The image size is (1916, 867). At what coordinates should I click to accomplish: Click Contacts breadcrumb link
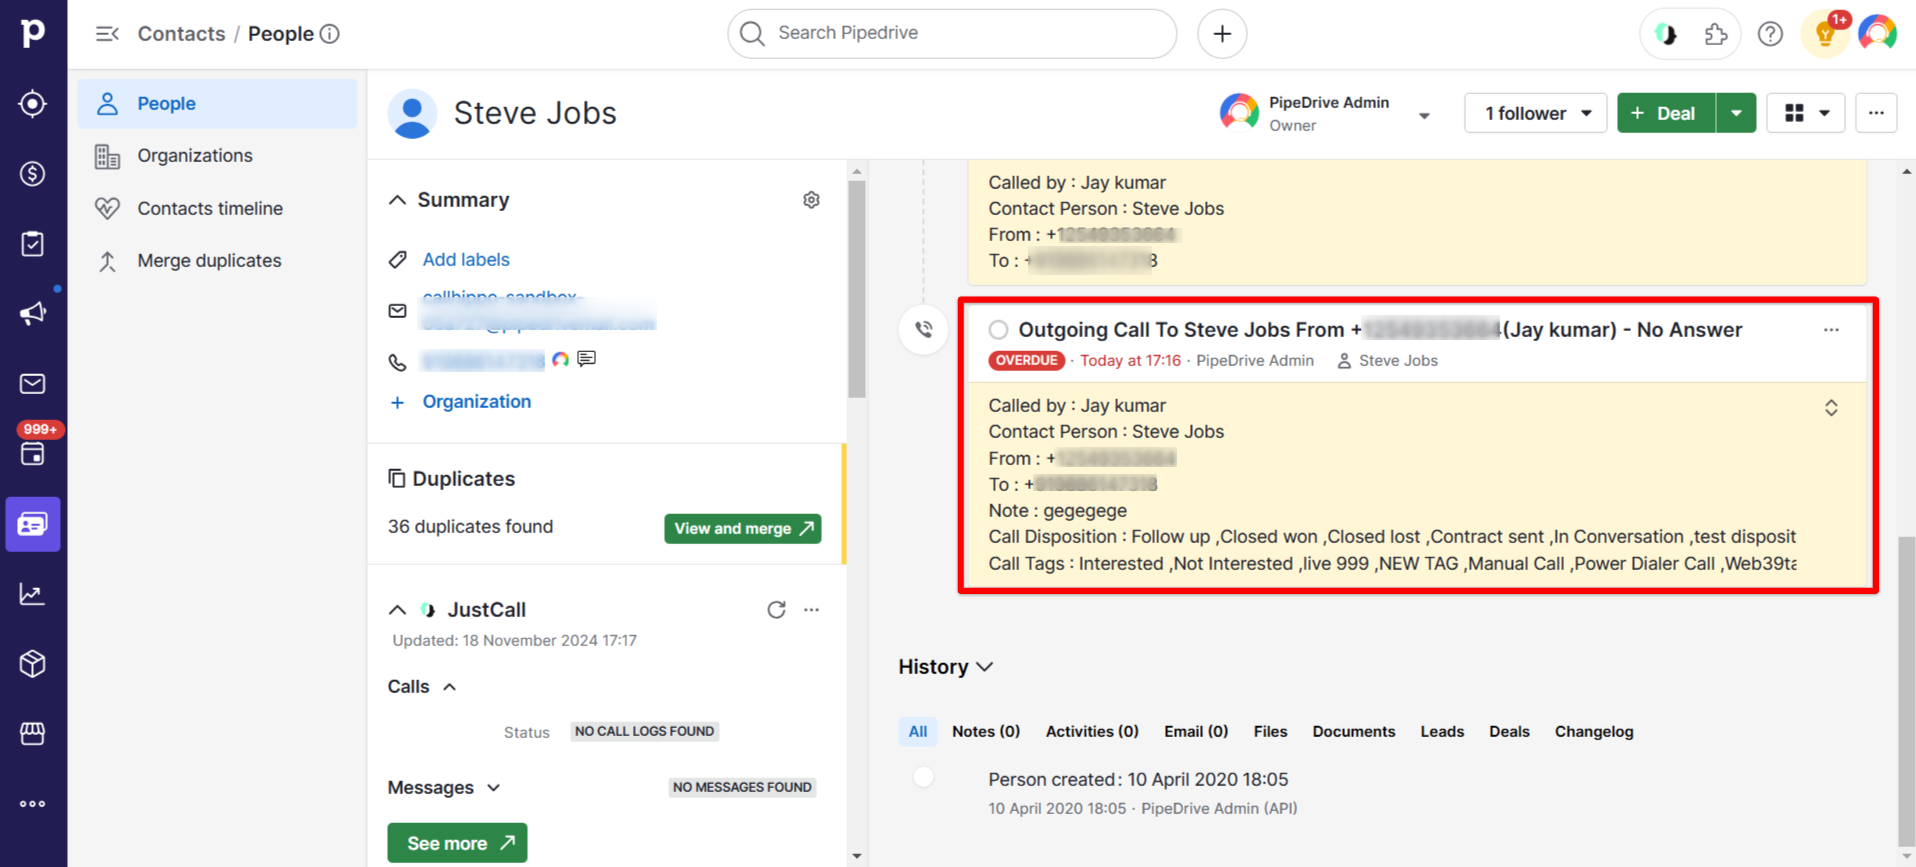point(181,34)
